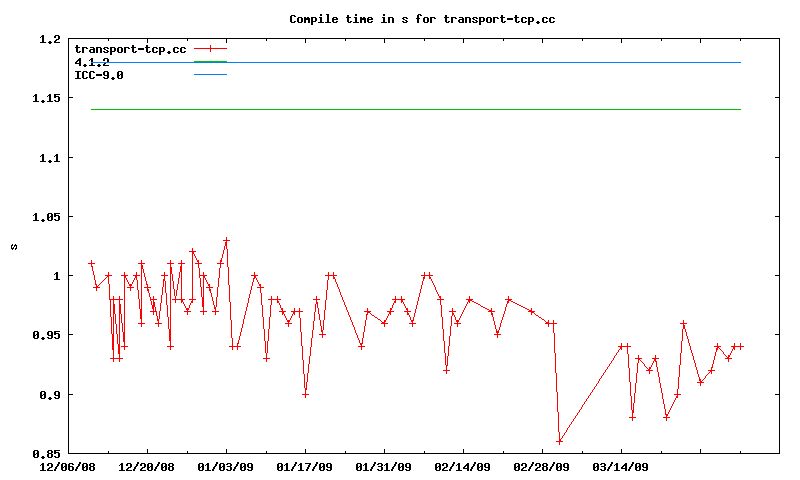
Task: Select the 02/28/09 x-axis date label
Action: pyautogui.click(x=542, y=467)
